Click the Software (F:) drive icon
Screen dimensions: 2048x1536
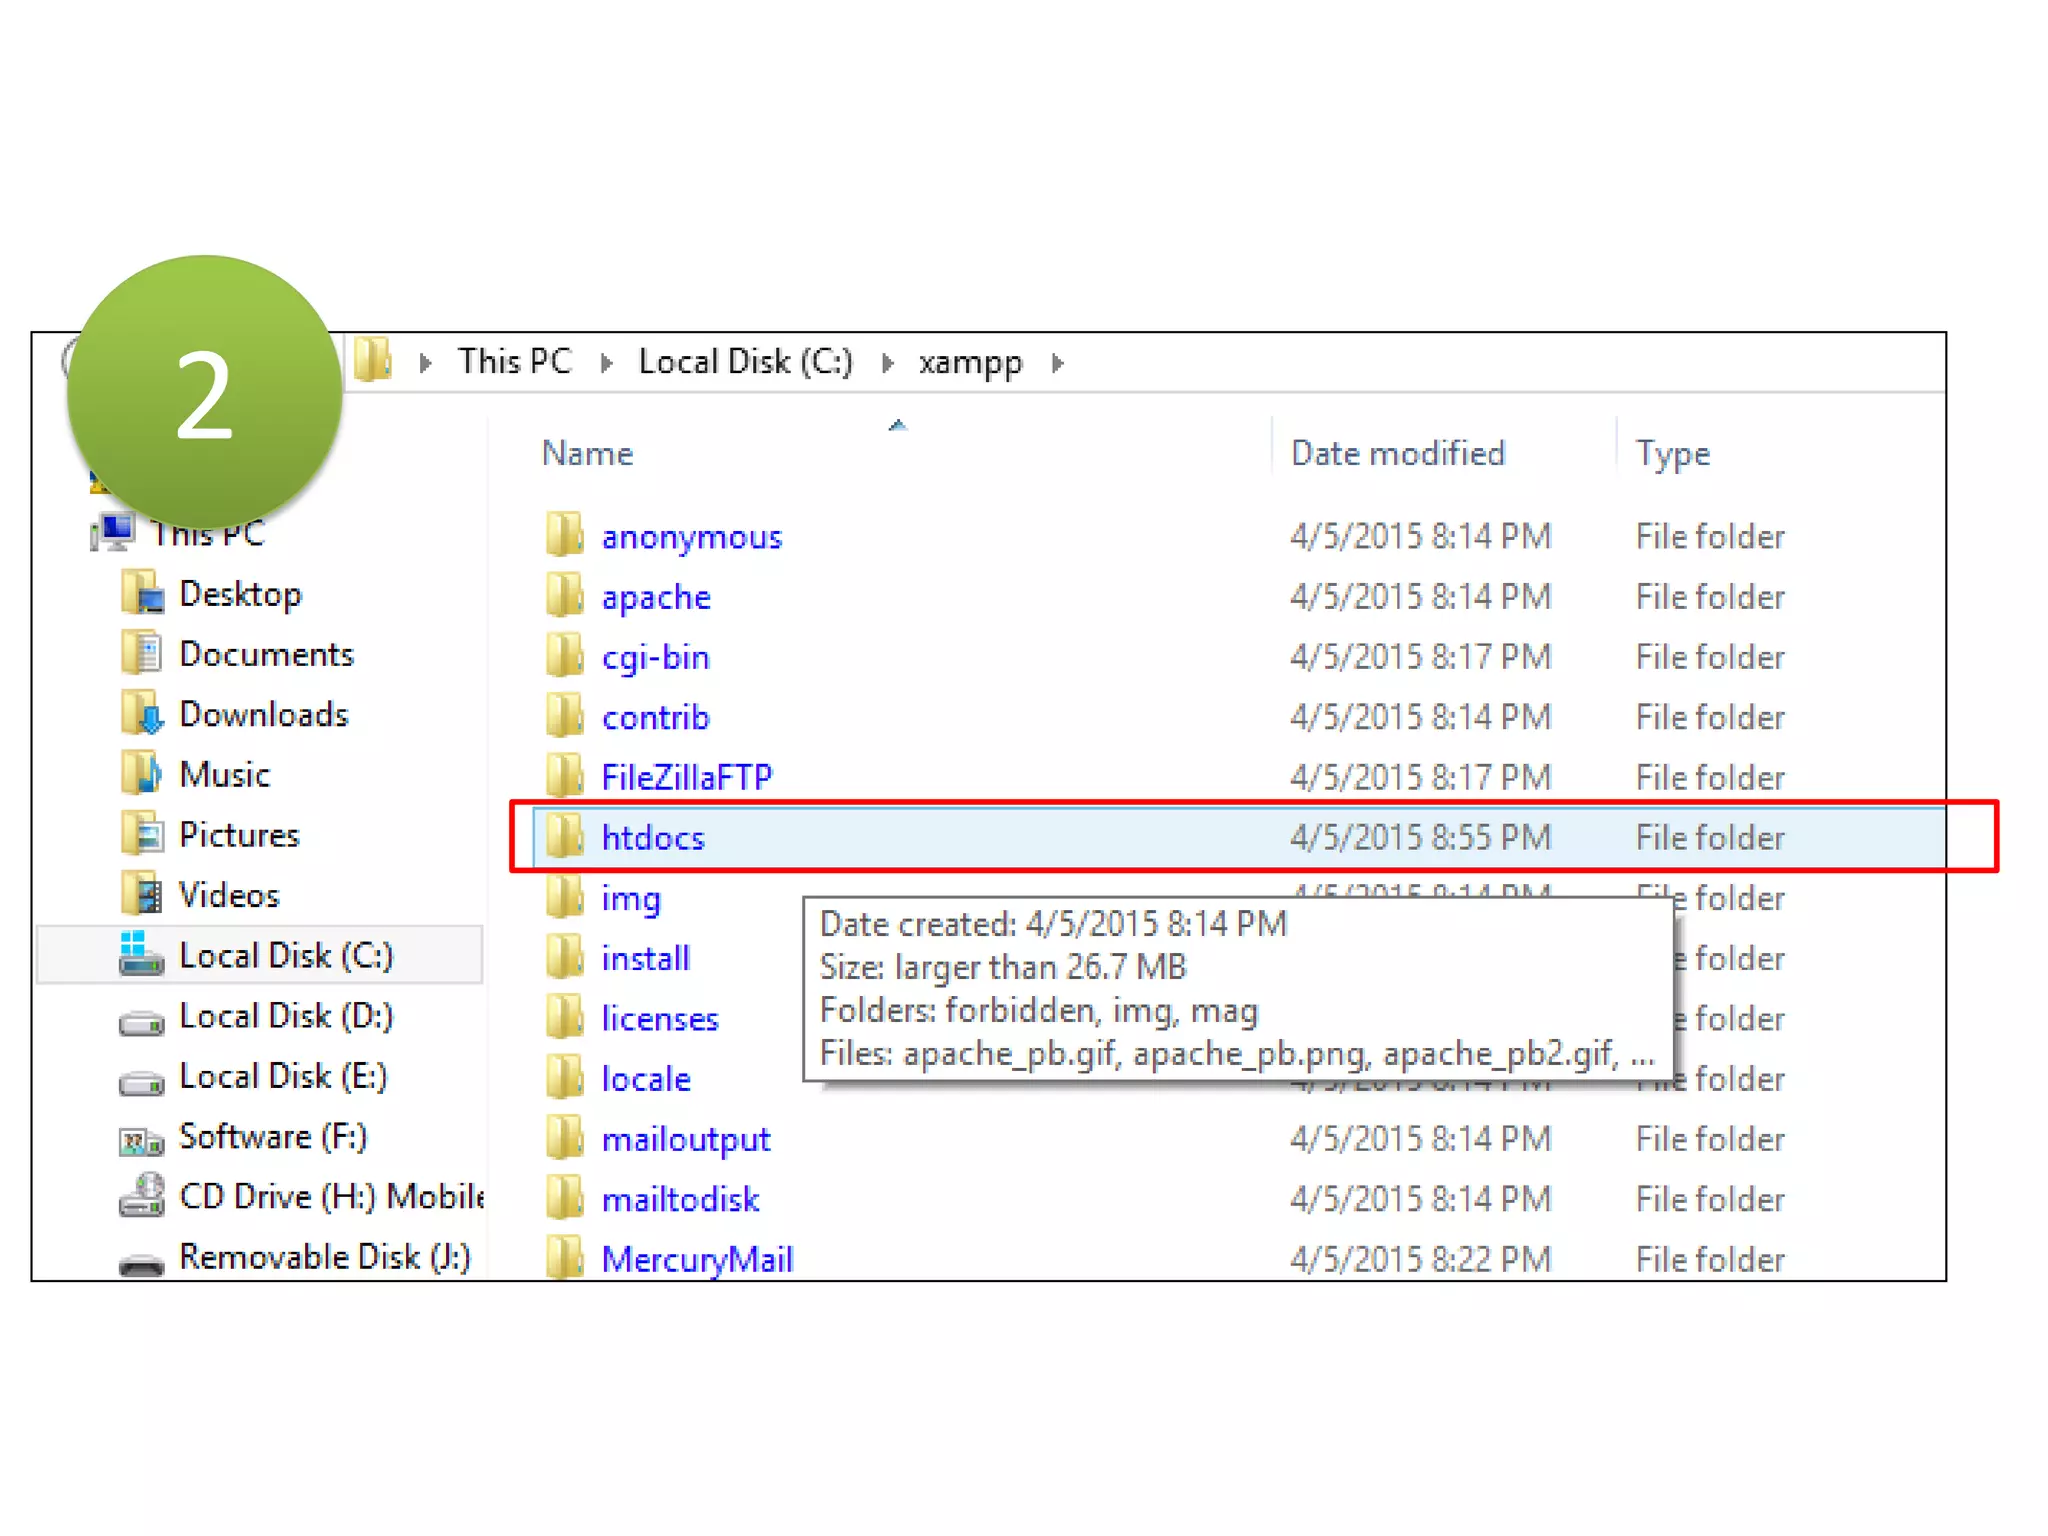pyautogui.click(x=142, y=1138)
